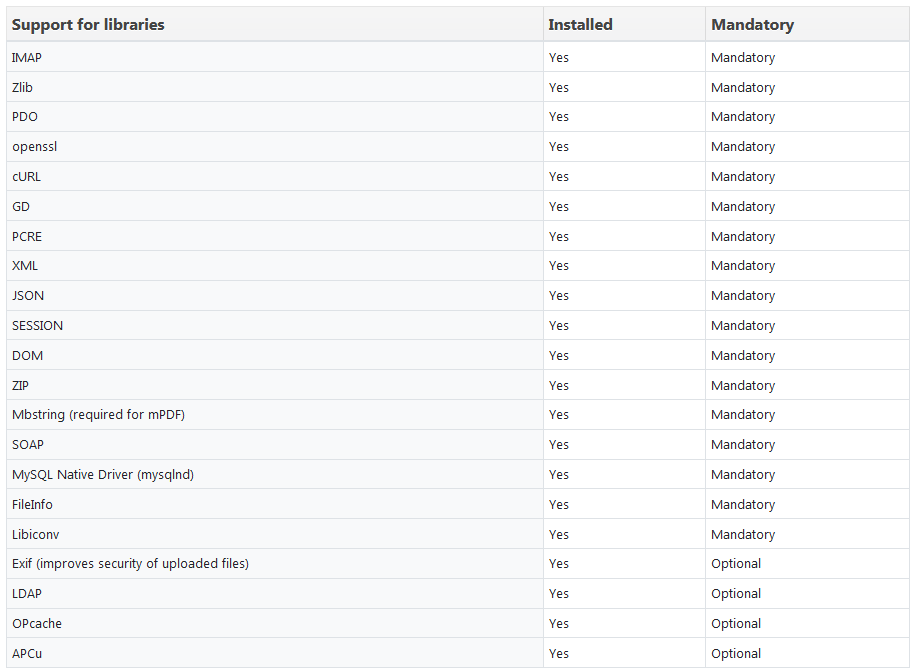Click the 'Yes' value in SOAP row
This screenshot has height=672, width=920.
click(559, 445)
